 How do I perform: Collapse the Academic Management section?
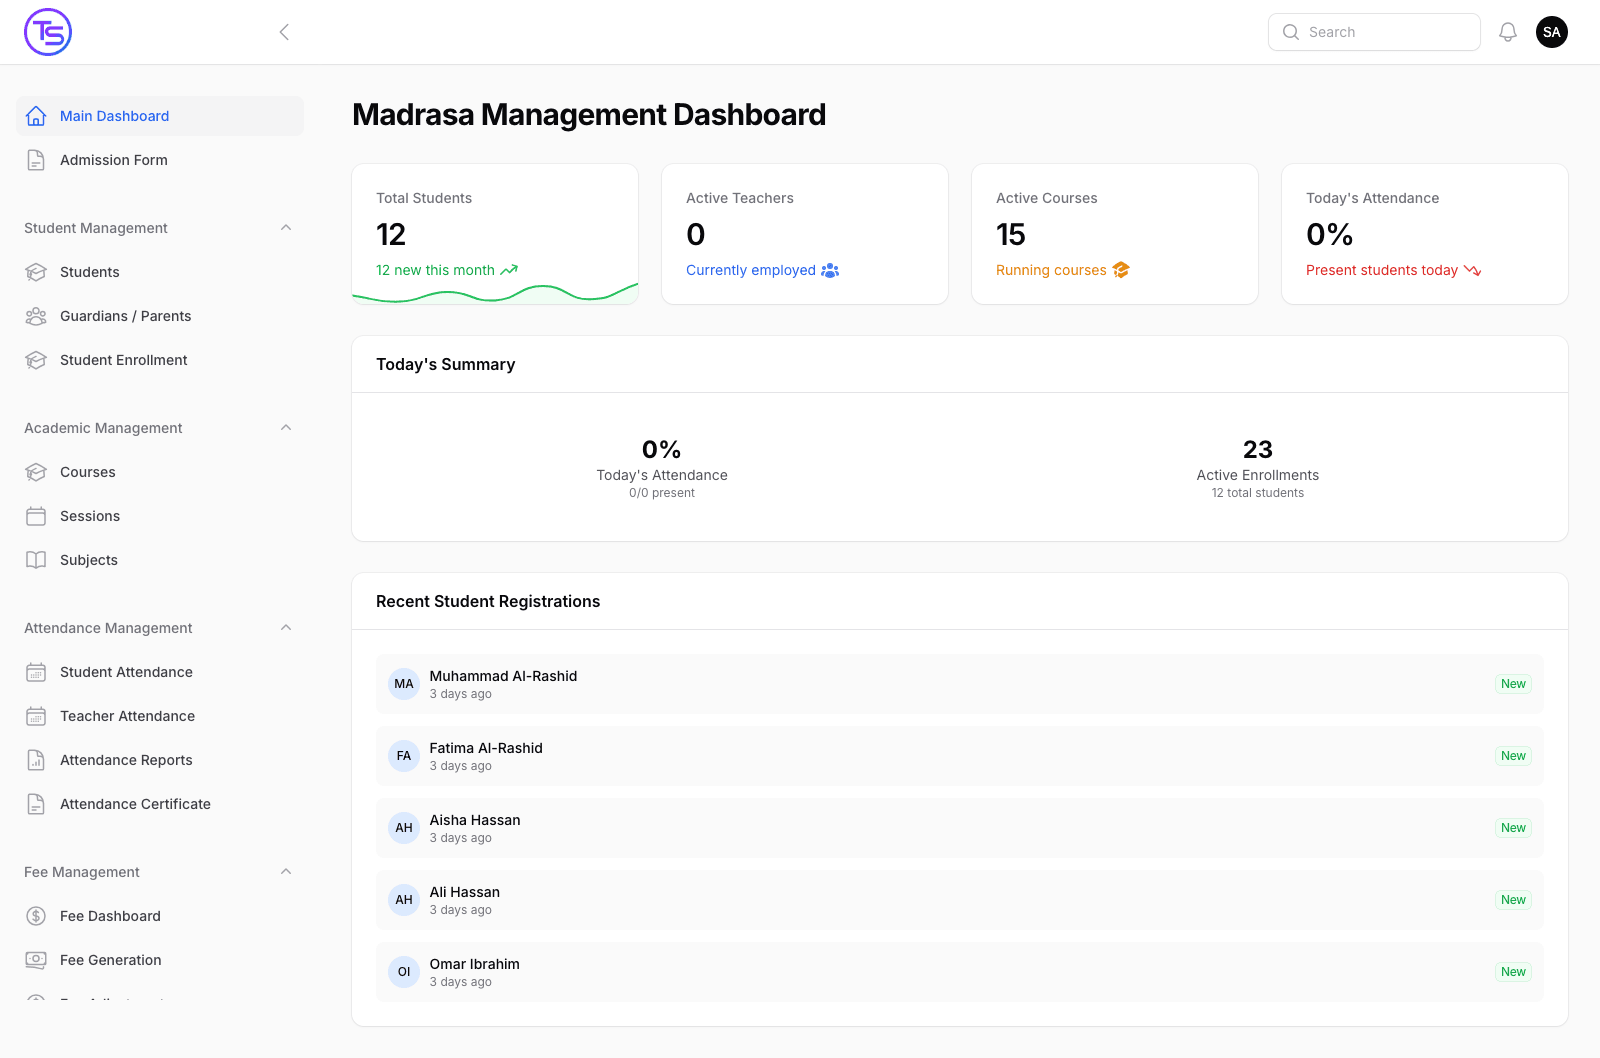(x=286, y=428)
